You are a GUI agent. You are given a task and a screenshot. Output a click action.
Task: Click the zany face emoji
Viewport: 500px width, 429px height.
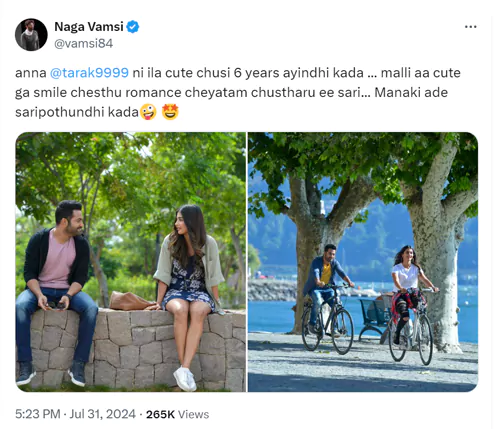coord(148,112)
